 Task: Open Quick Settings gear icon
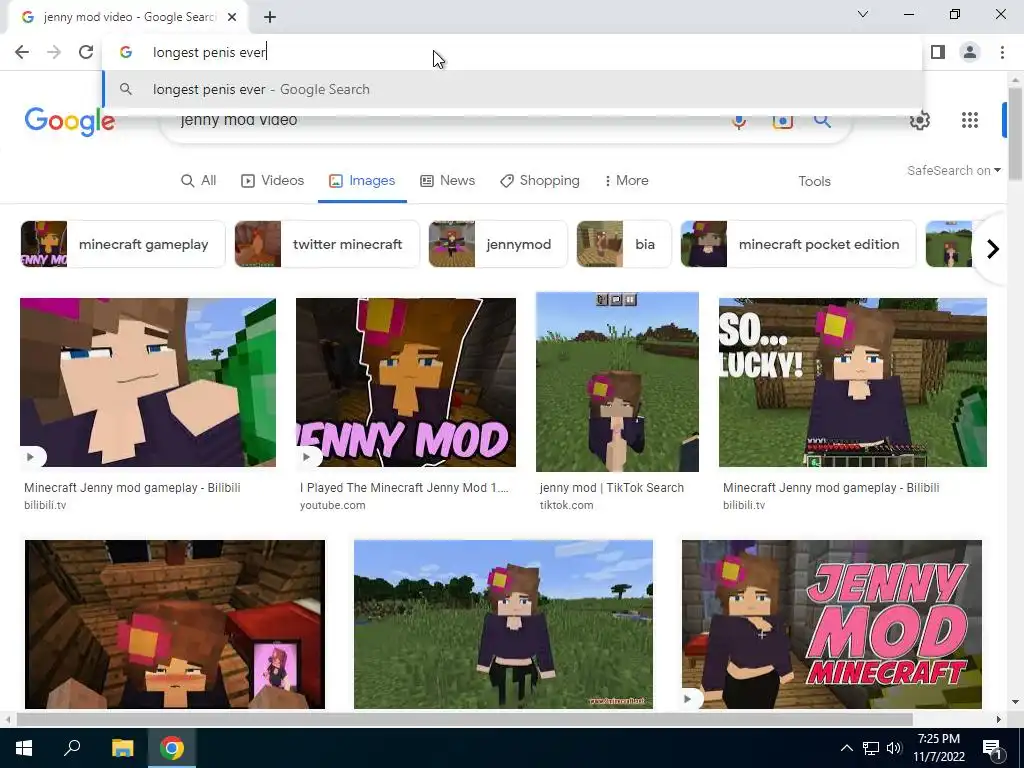click(x=920, y=120)
